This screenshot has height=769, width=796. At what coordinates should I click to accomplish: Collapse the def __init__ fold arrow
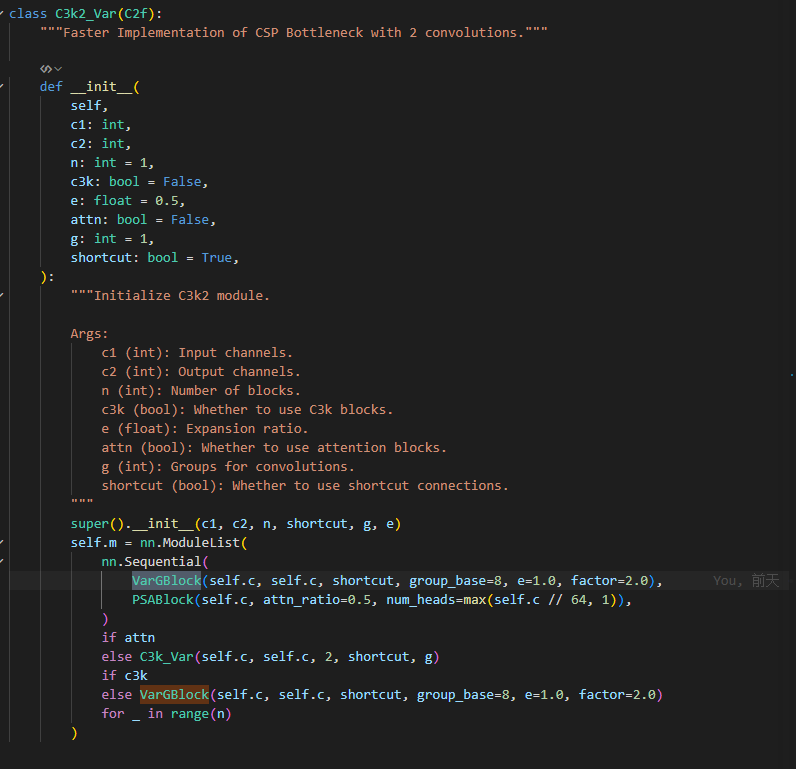[x=2, y=86]
